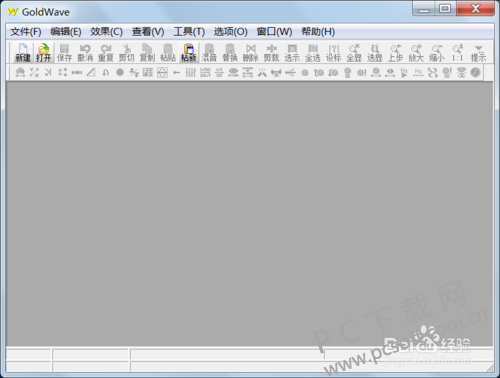Click the clock-shaped icon ending the effects toolbar
500x378 pixels.
475,72
